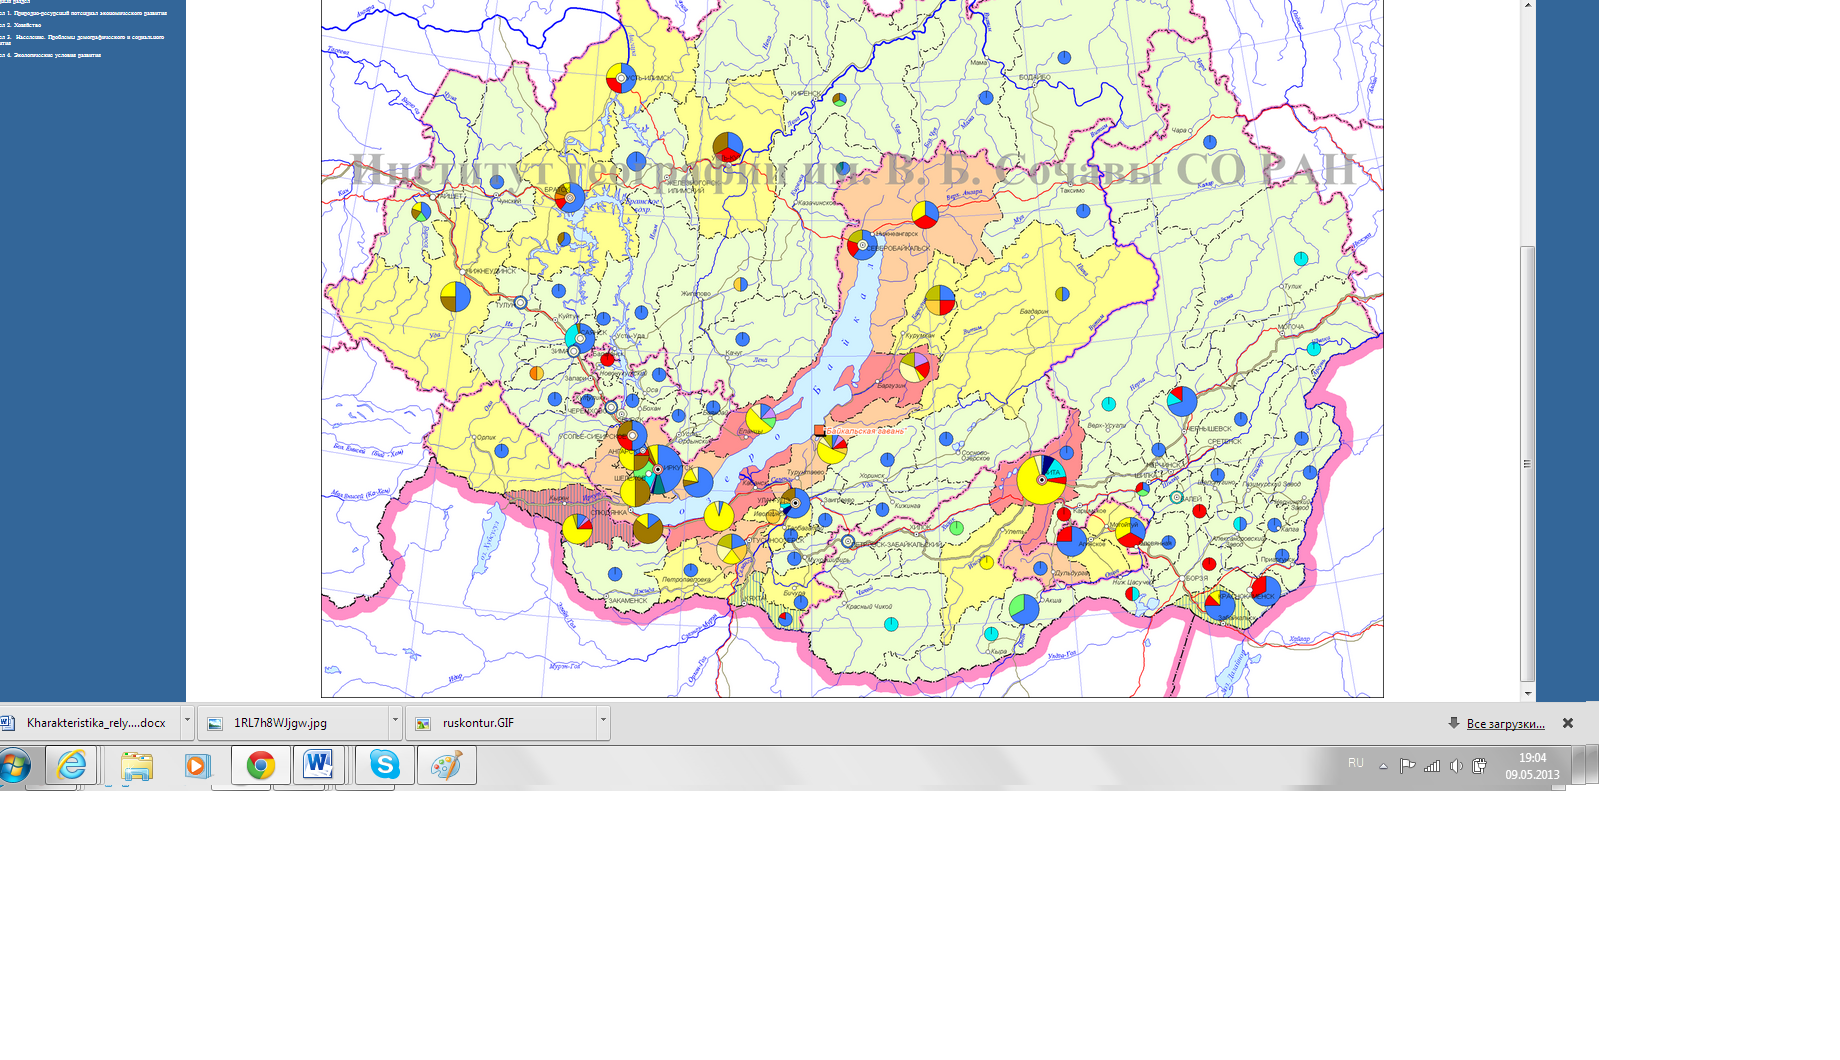Click the download arrow icon beside Все загрузки
This screenshot has height=1060, width=1840.
pos(1454,723)
